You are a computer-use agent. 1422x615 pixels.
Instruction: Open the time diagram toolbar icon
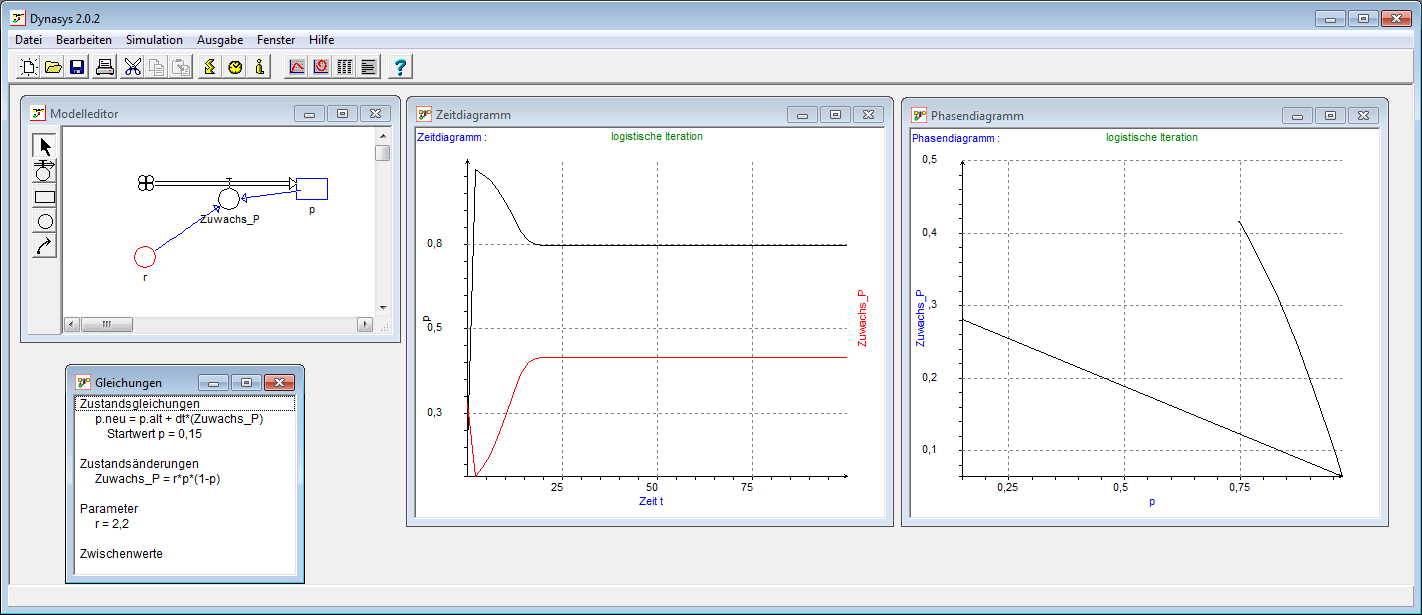click(296, 67)
